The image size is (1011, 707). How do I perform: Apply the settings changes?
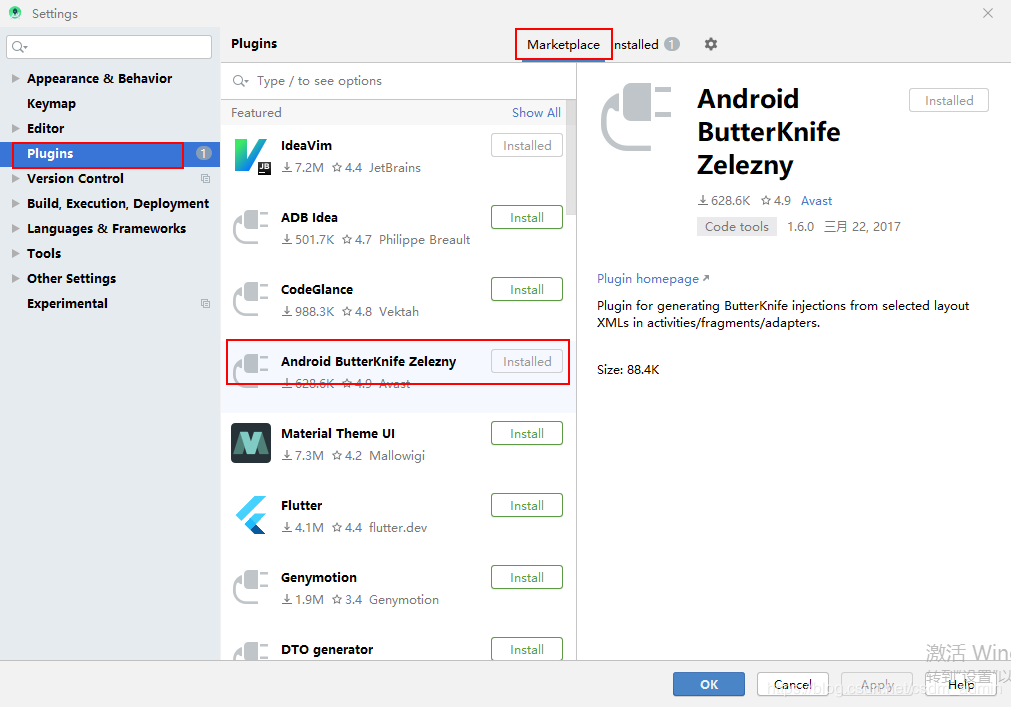click(876, 684)
